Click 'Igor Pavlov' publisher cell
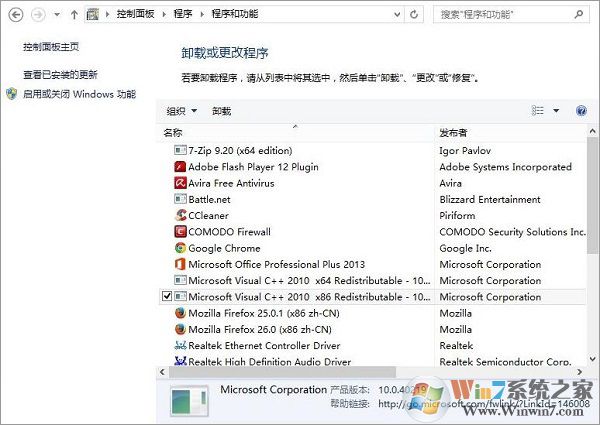The image size is (600, 425). [465, 151]
